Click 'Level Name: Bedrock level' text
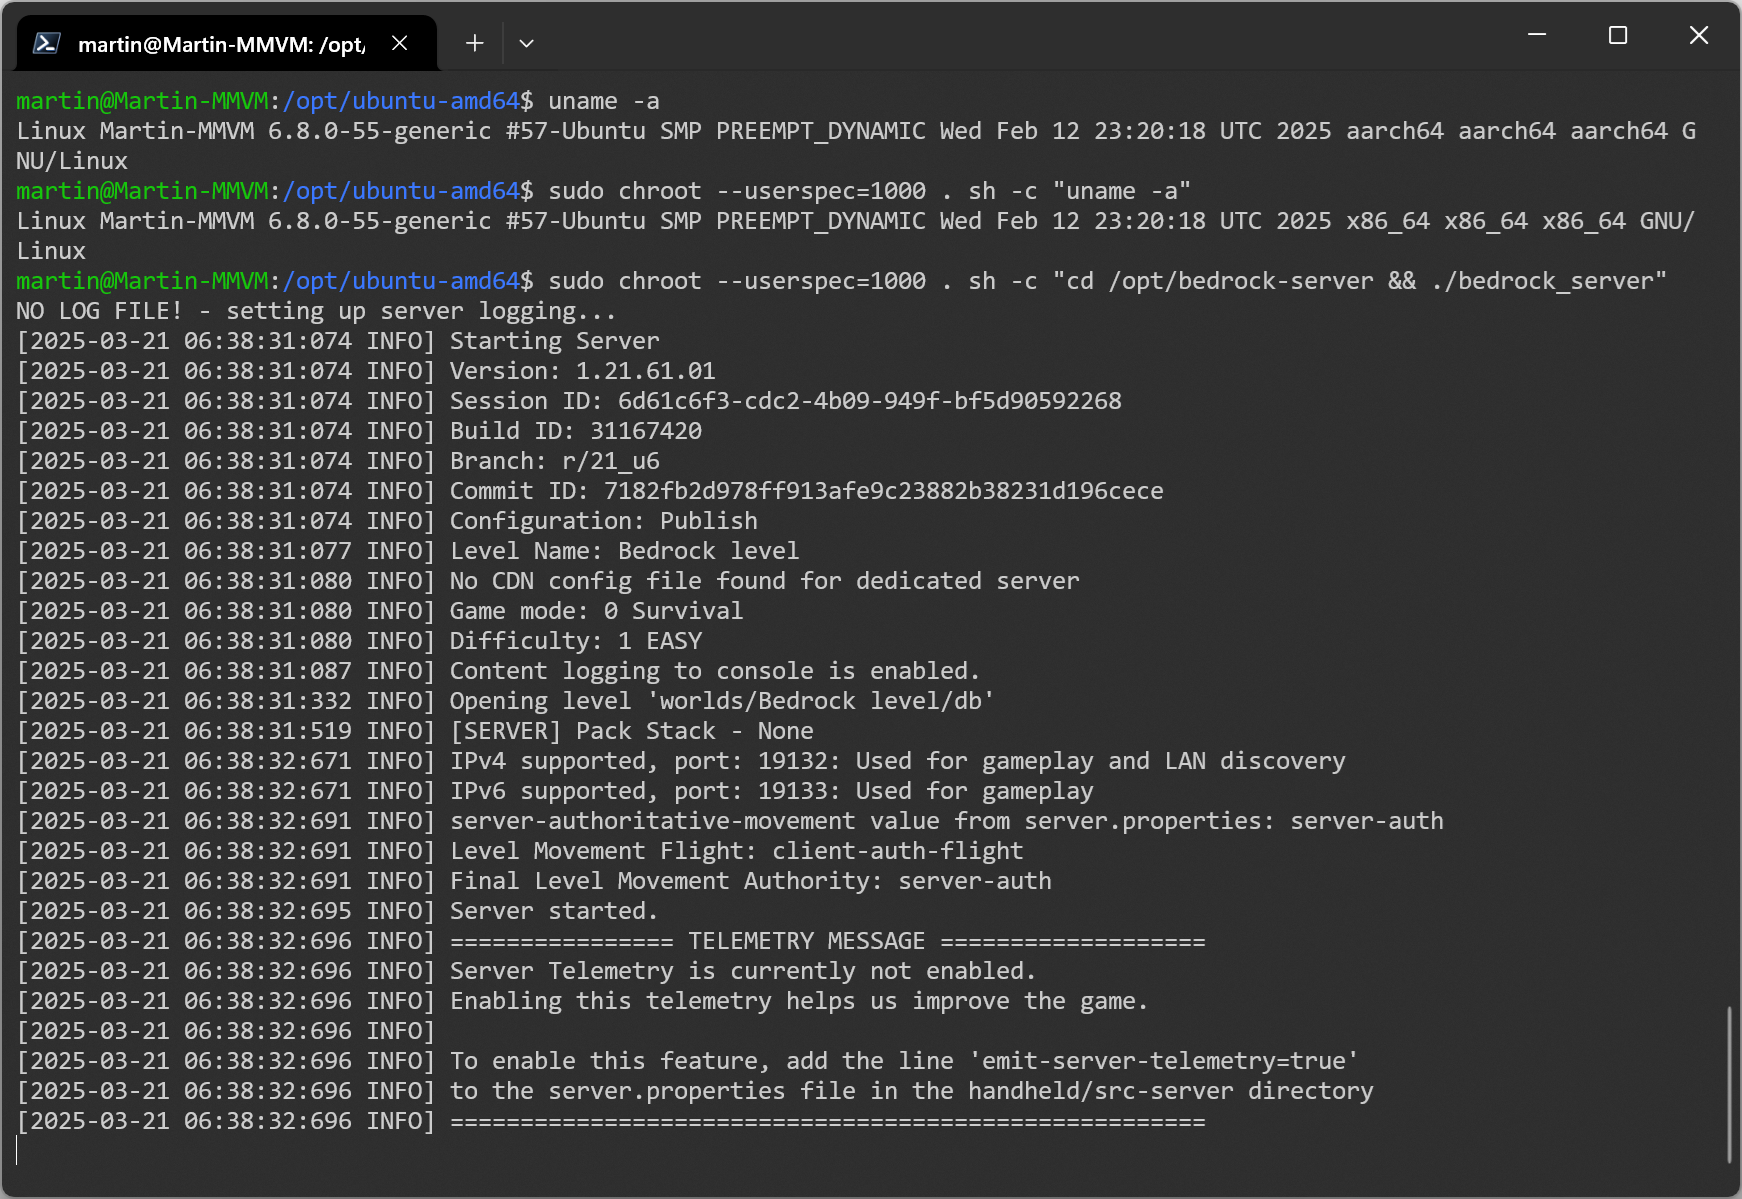This screenshot has width=1742, height=1199. point(625,551)
